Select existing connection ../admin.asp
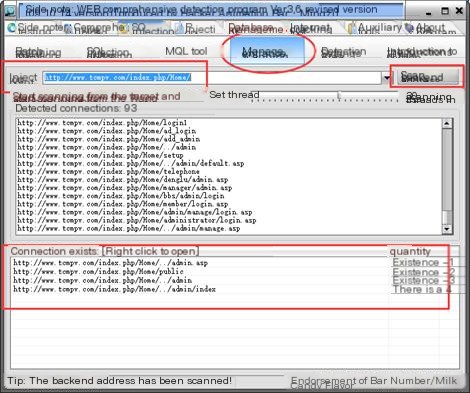Screen dimensions: 470x393 [110, 263]
